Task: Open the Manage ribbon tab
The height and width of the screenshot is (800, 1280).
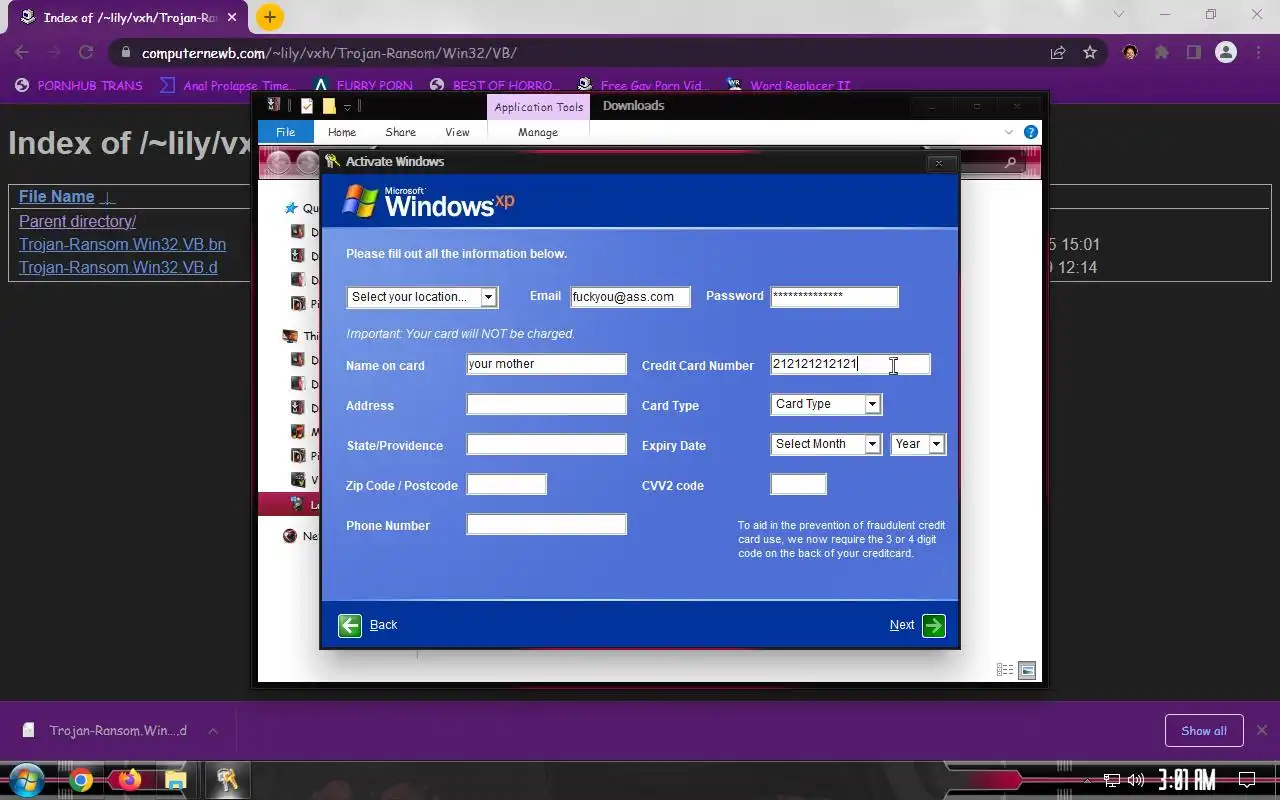Action: coord(538,132)
